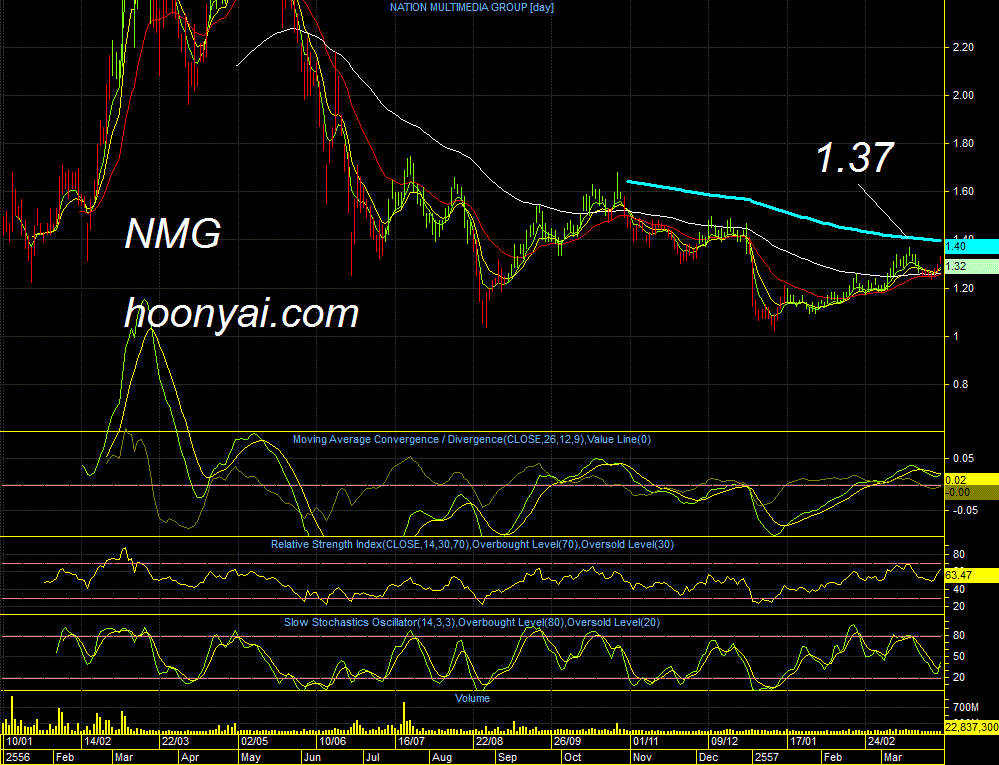999x765 pixels.
Task: Click the 700M volume axis label
Action: pos(966,708)
